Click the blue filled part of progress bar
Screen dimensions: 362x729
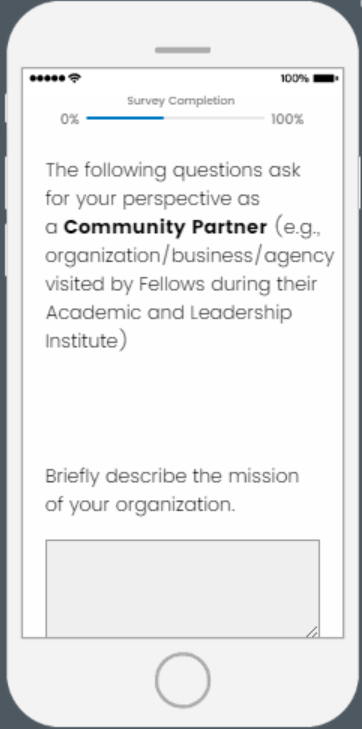click(x=125, y=118)
